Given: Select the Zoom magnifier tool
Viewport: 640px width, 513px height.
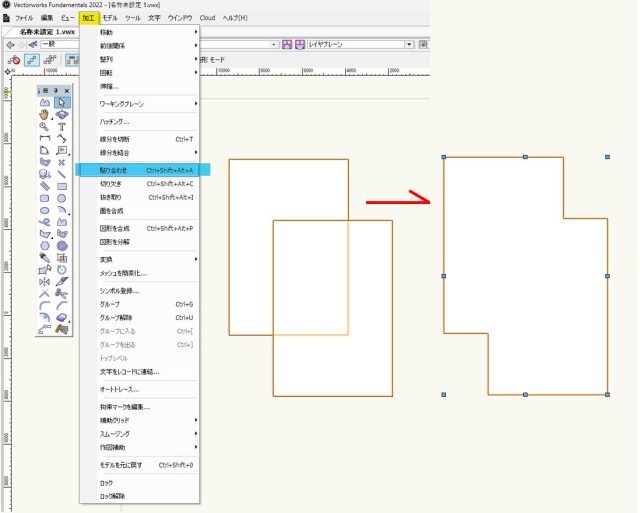Looking at the screenshot, I should coord(45,127).
